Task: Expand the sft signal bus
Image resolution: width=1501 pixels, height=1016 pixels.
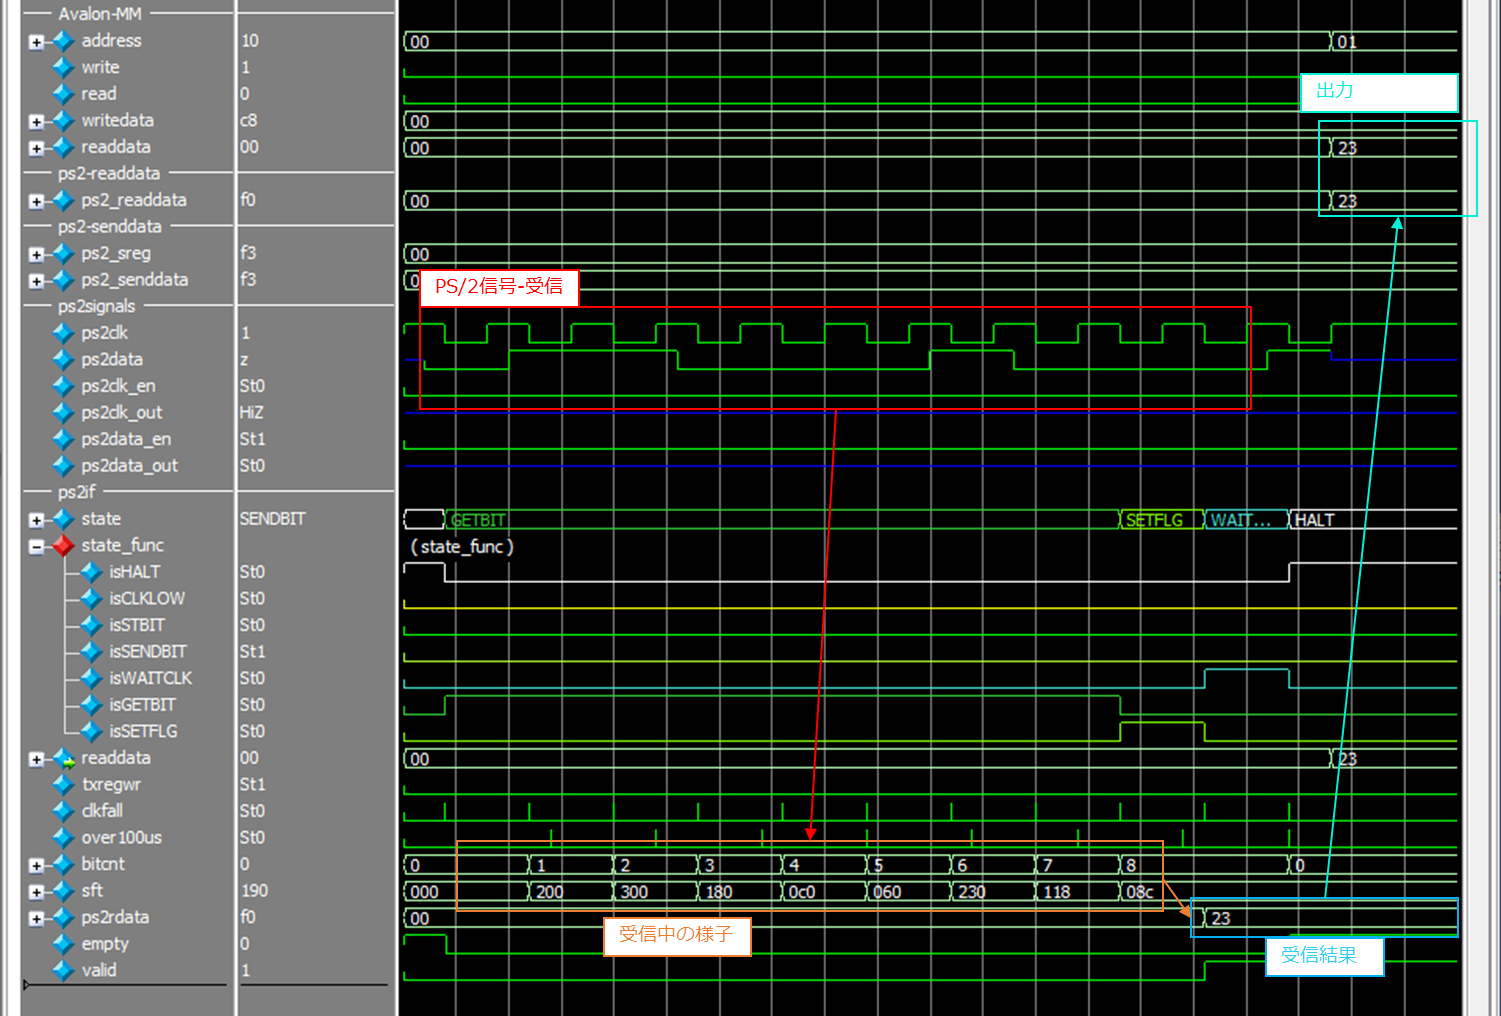Action: (36, 892)
